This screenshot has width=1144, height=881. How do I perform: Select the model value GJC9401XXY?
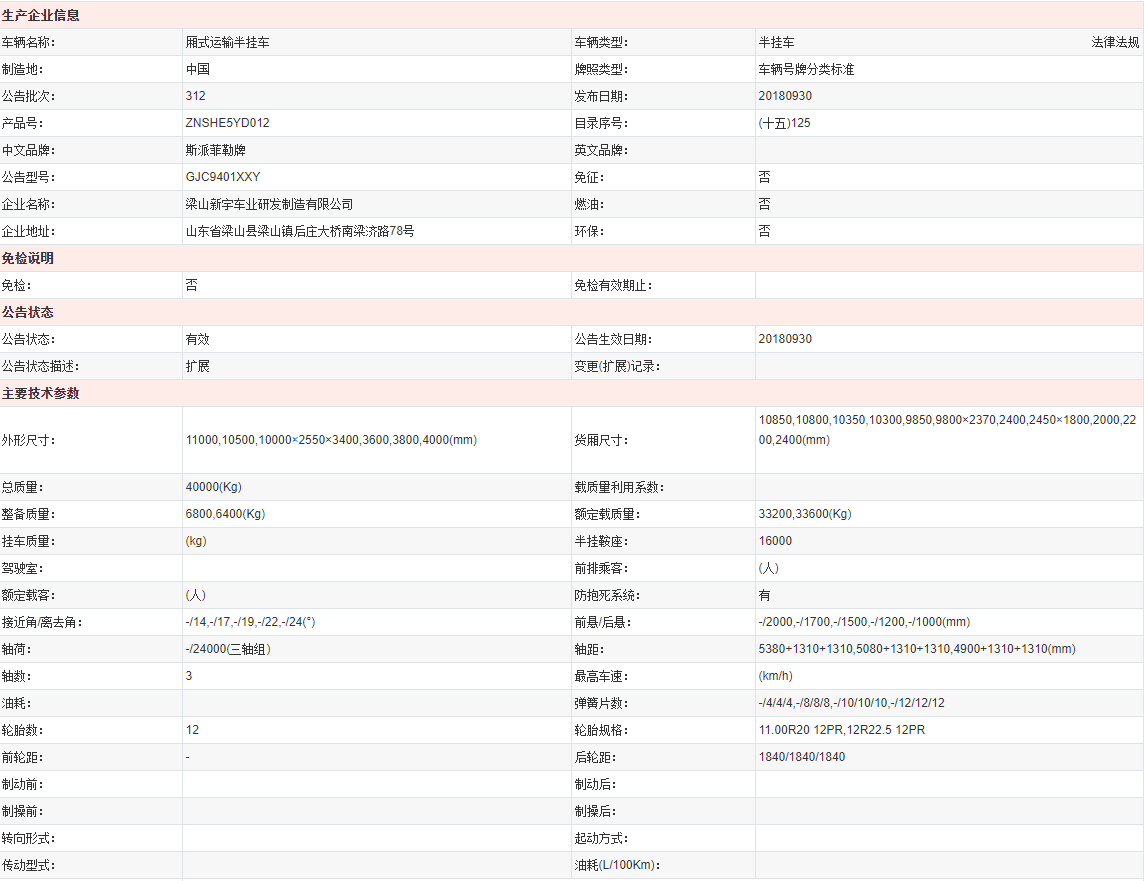tap(223, 177)
